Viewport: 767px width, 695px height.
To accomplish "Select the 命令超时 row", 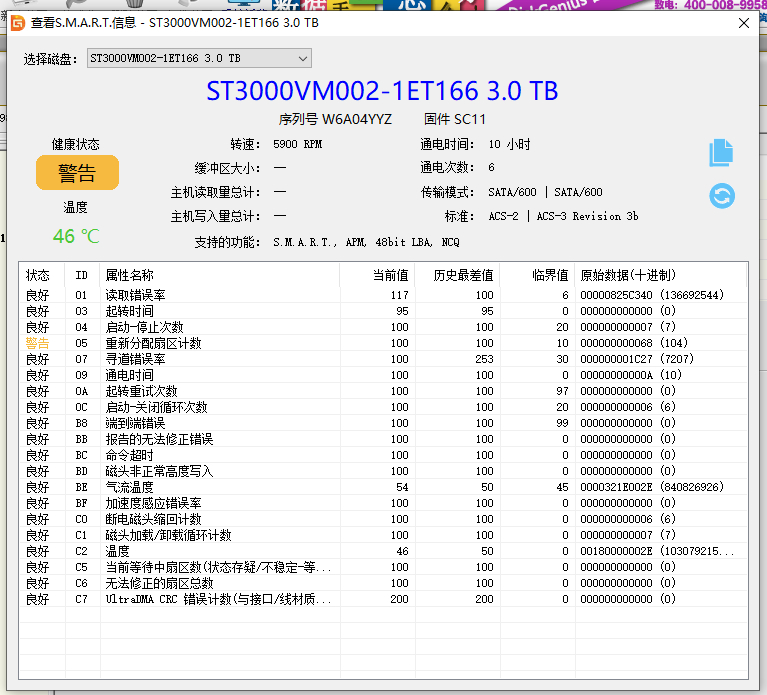I will pos(384,455).
